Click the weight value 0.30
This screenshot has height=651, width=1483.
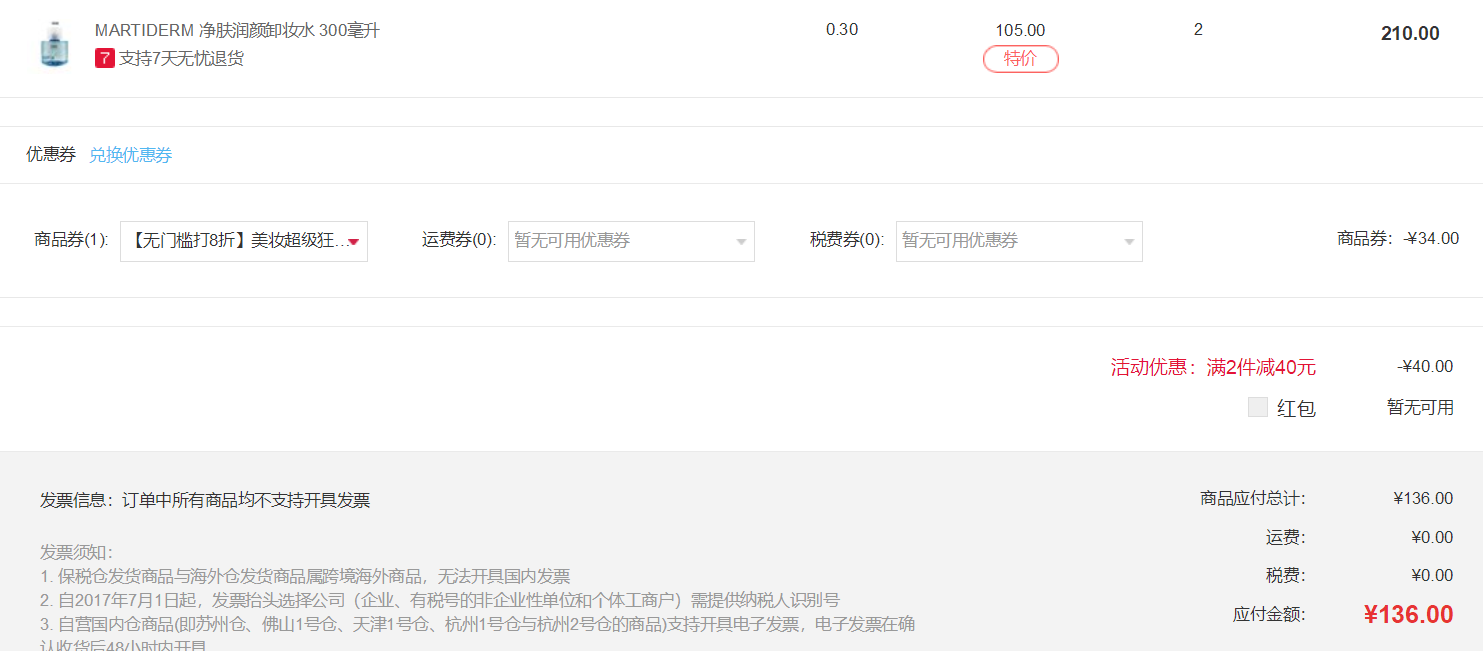pos(842,30)
